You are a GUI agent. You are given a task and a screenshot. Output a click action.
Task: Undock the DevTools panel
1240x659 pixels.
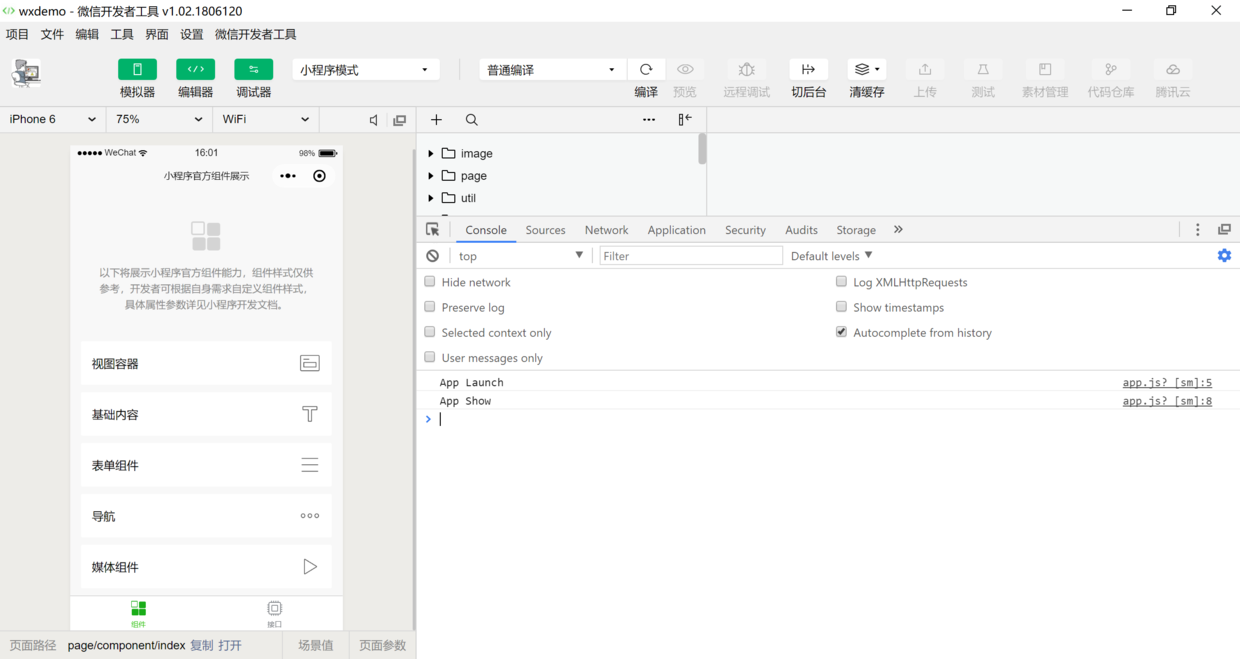coord(1224,229)
